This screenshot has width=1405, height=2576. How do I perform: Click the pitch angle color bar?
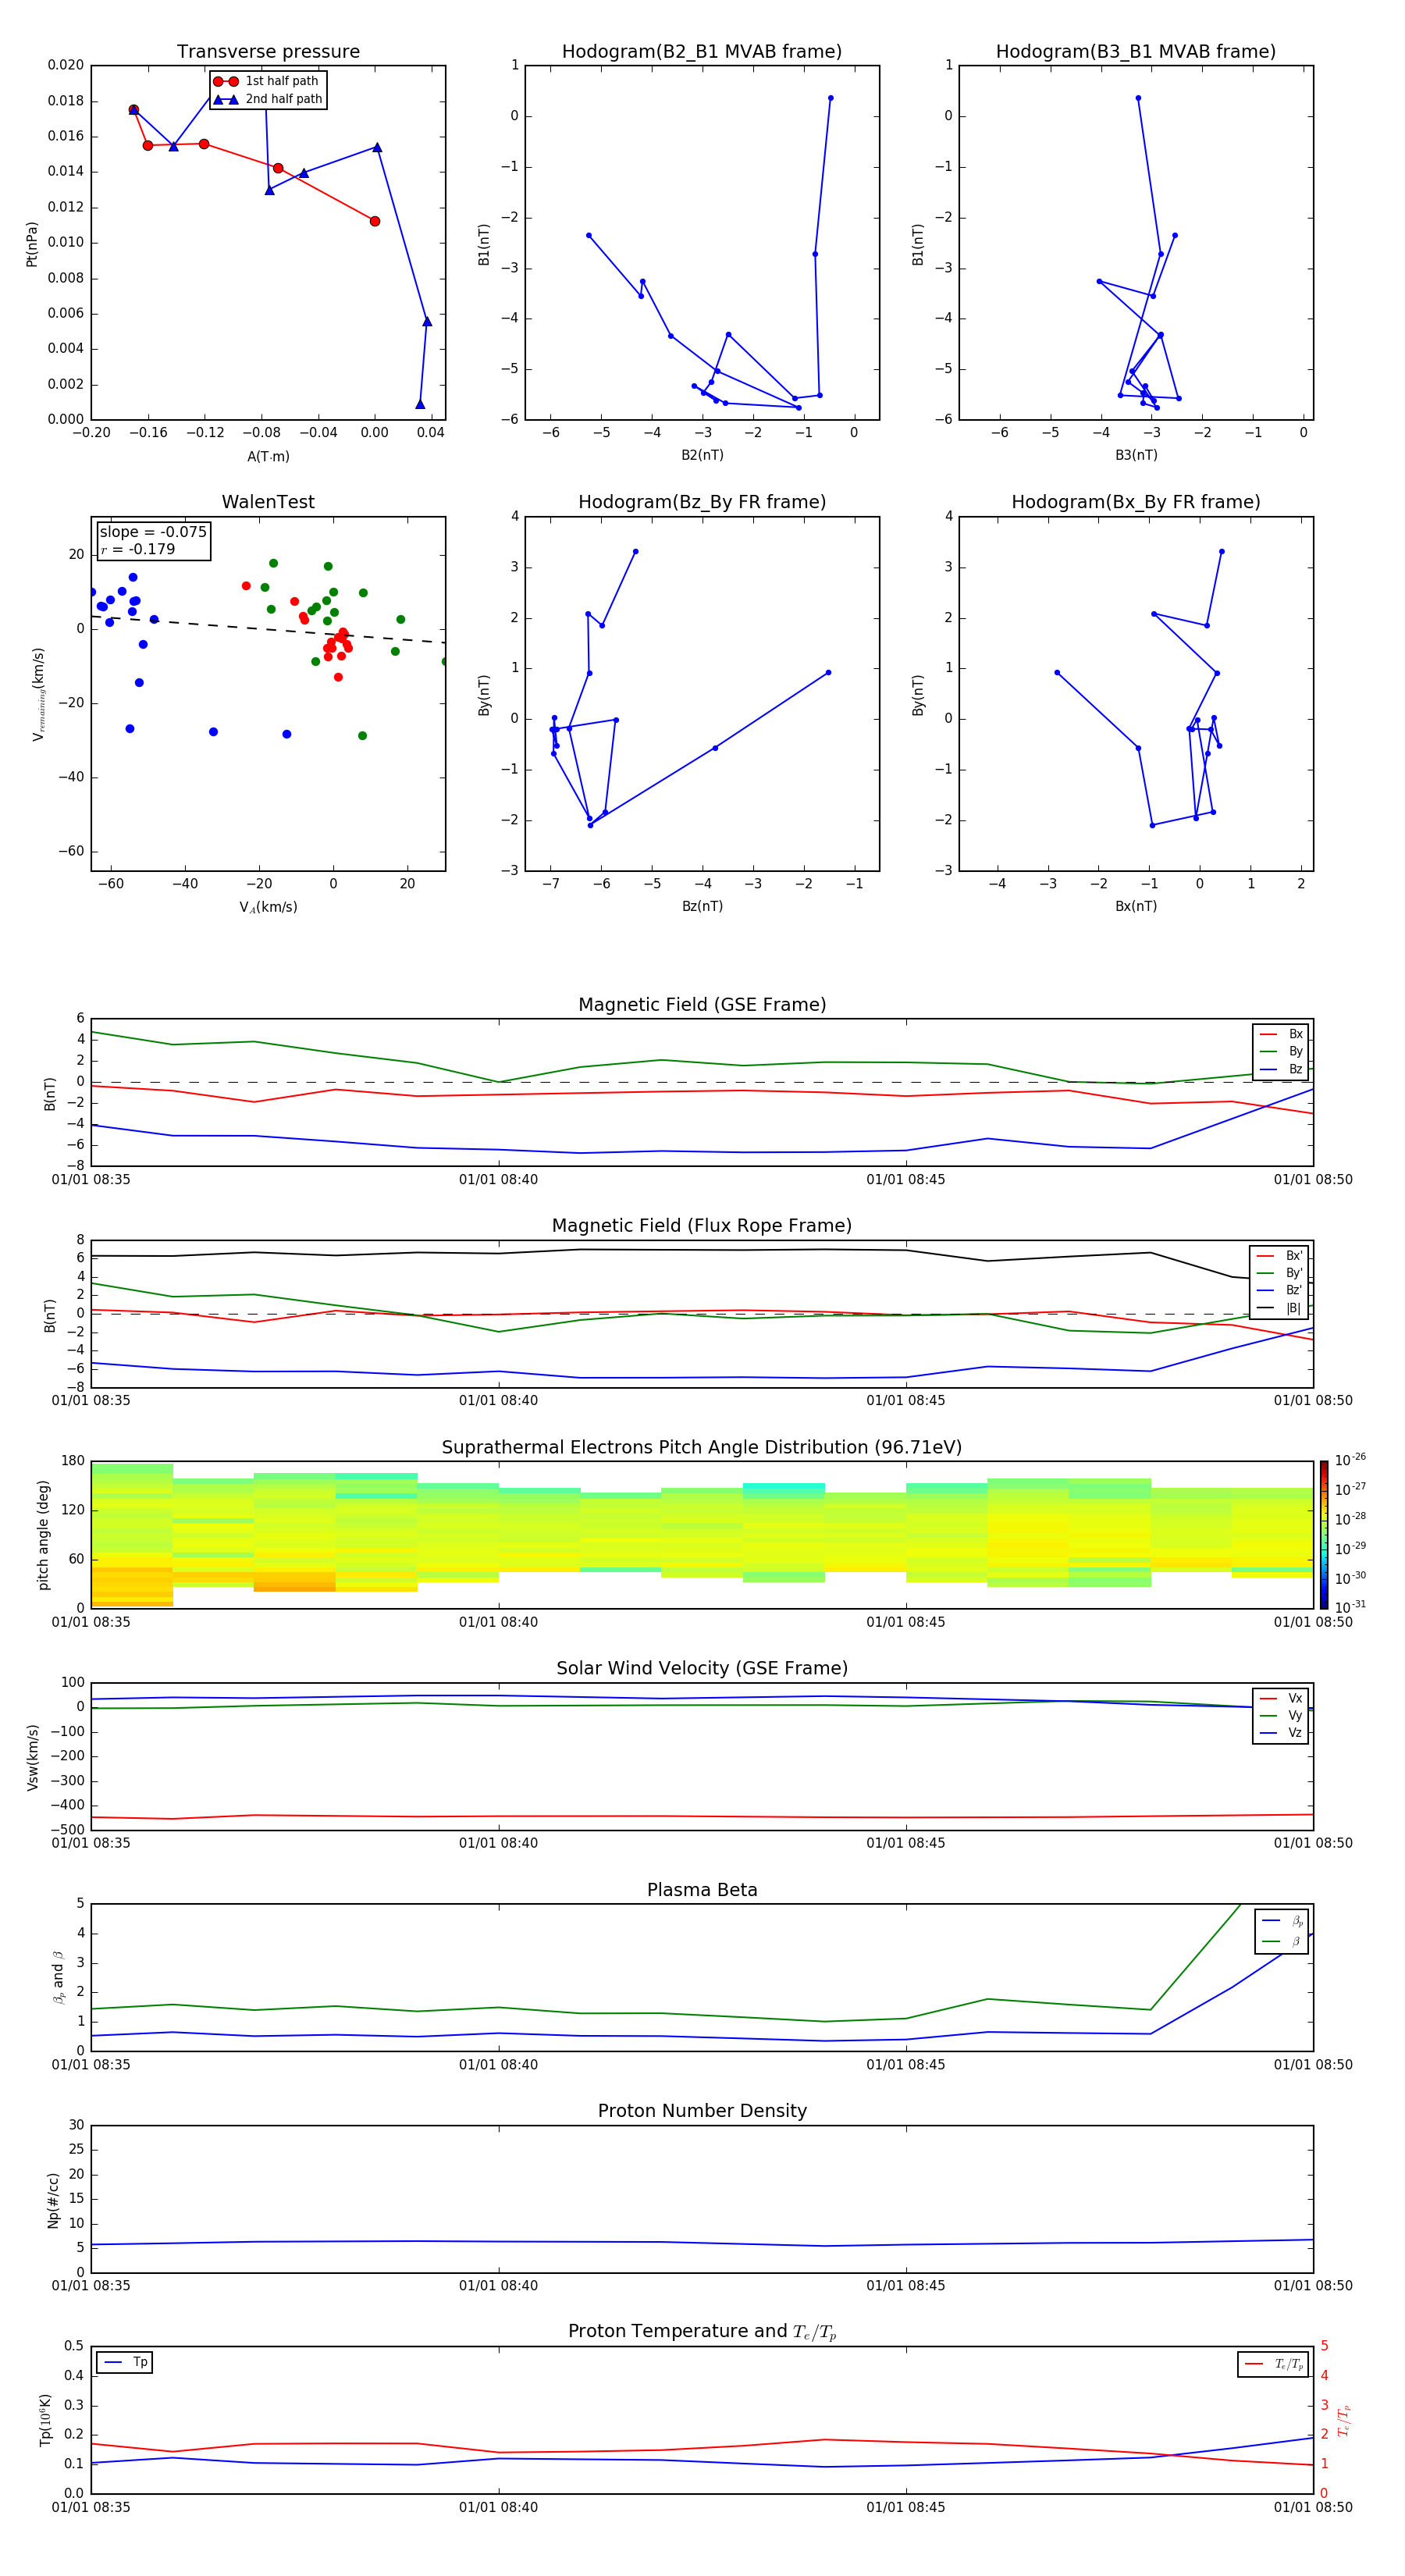(x=1323, y=1535)
